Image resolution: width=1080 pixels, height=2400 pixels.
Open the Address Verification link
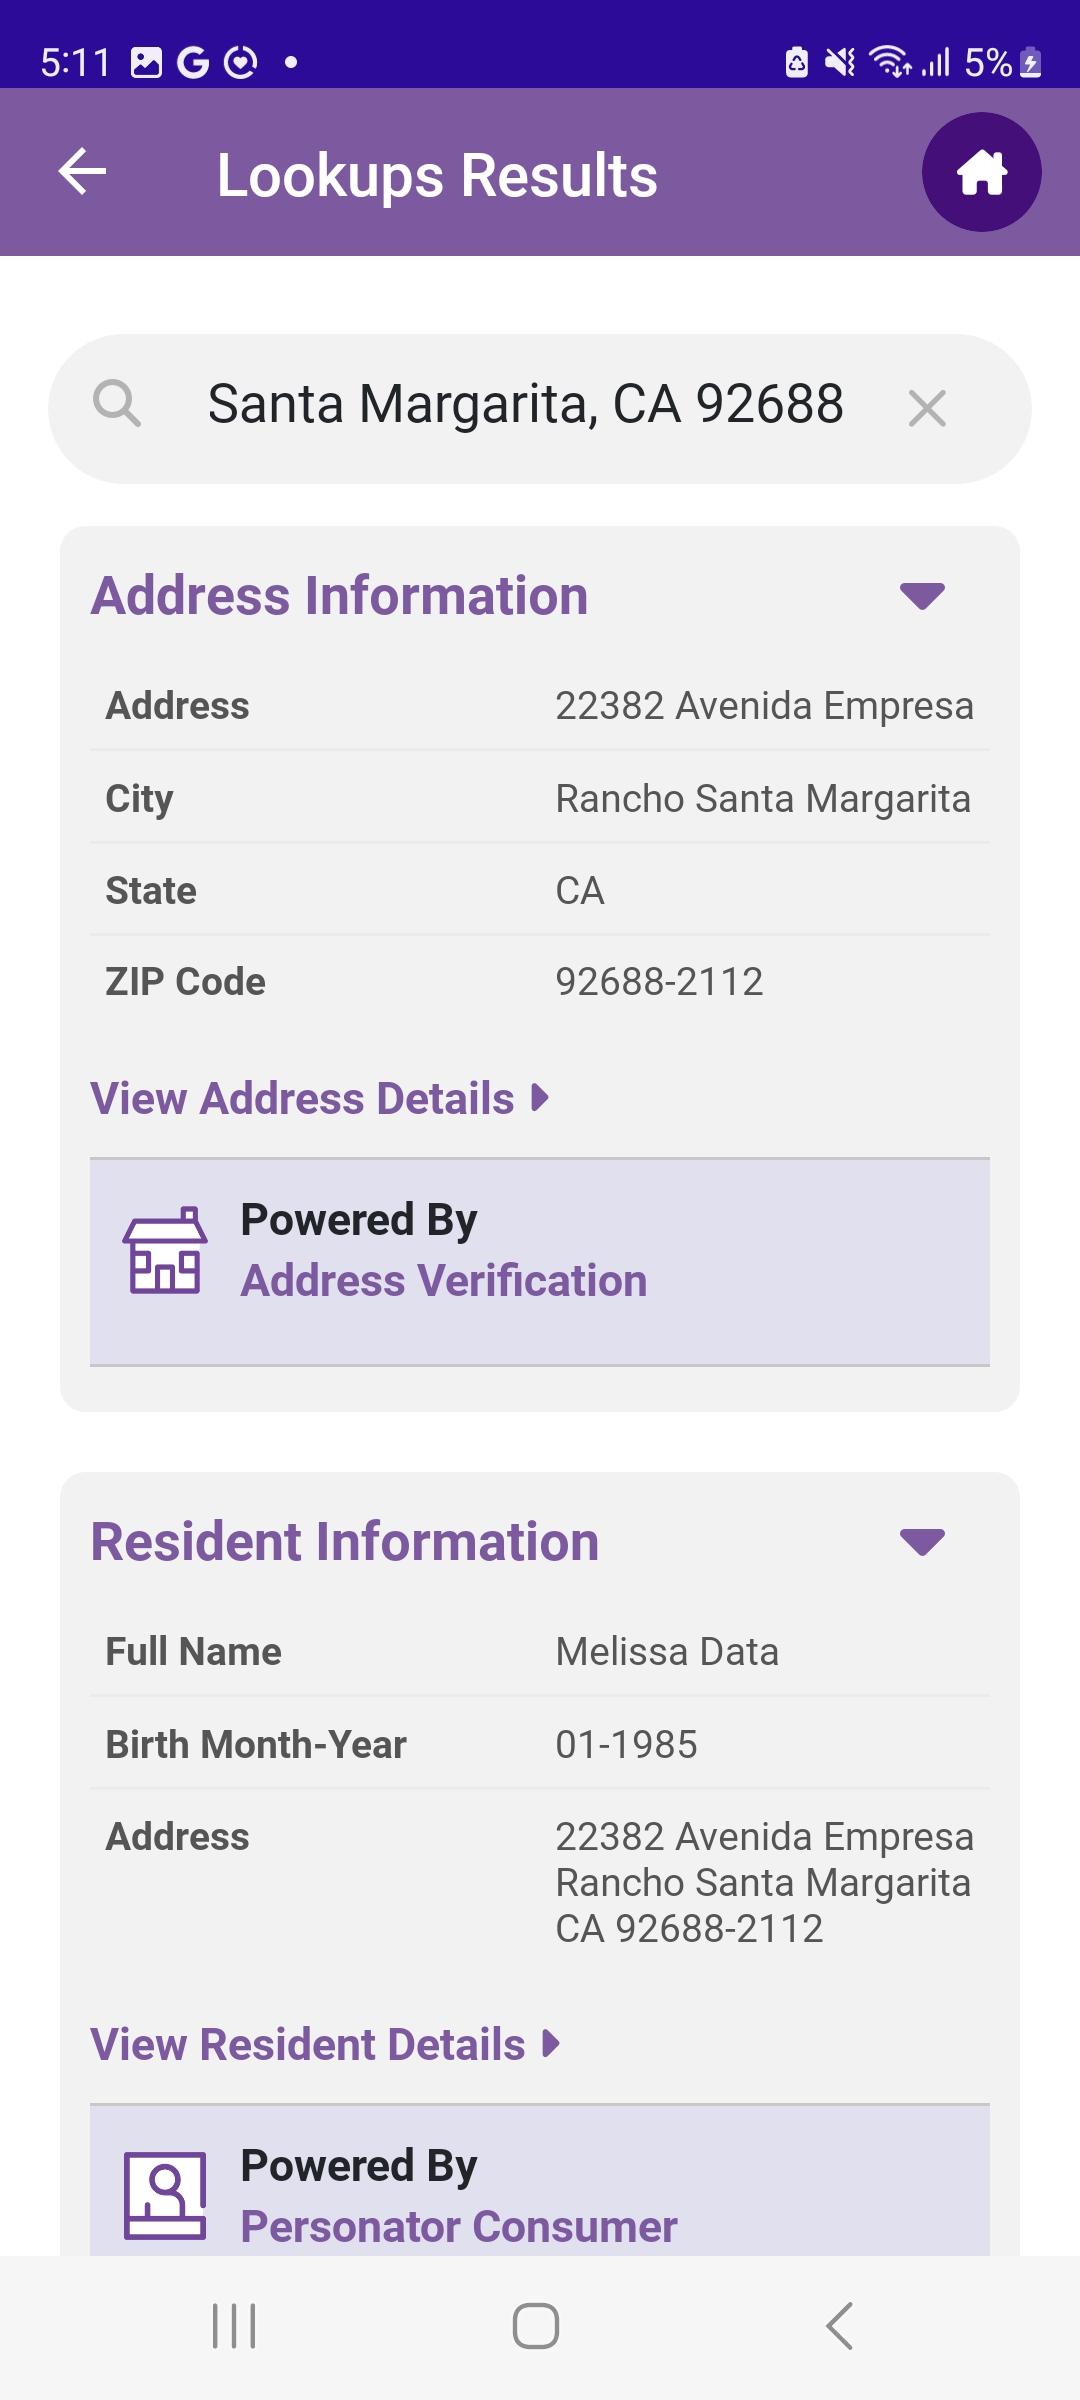click(444, 1281)
